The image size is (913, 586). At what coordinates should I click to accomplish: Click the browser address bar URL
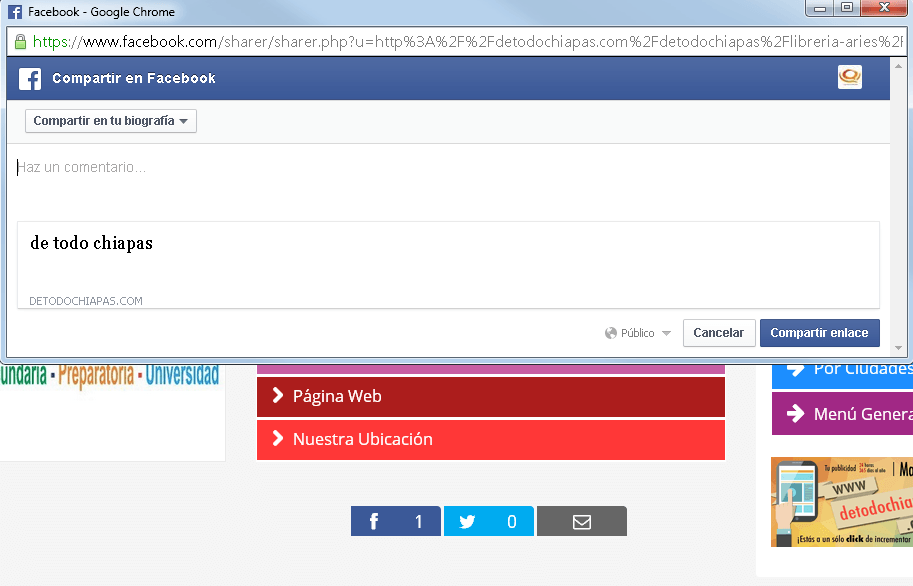coord(468,42)
